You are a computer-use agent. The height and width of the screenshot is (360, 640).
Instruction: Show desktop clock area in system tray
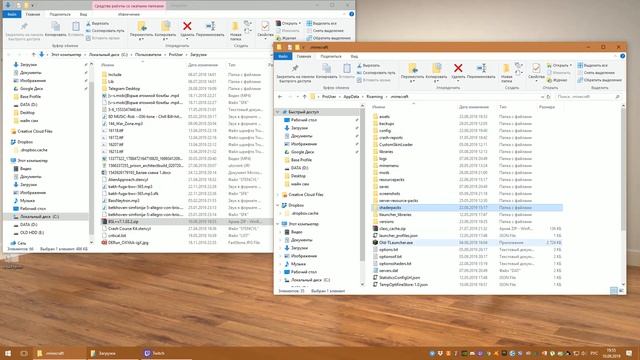611,353
